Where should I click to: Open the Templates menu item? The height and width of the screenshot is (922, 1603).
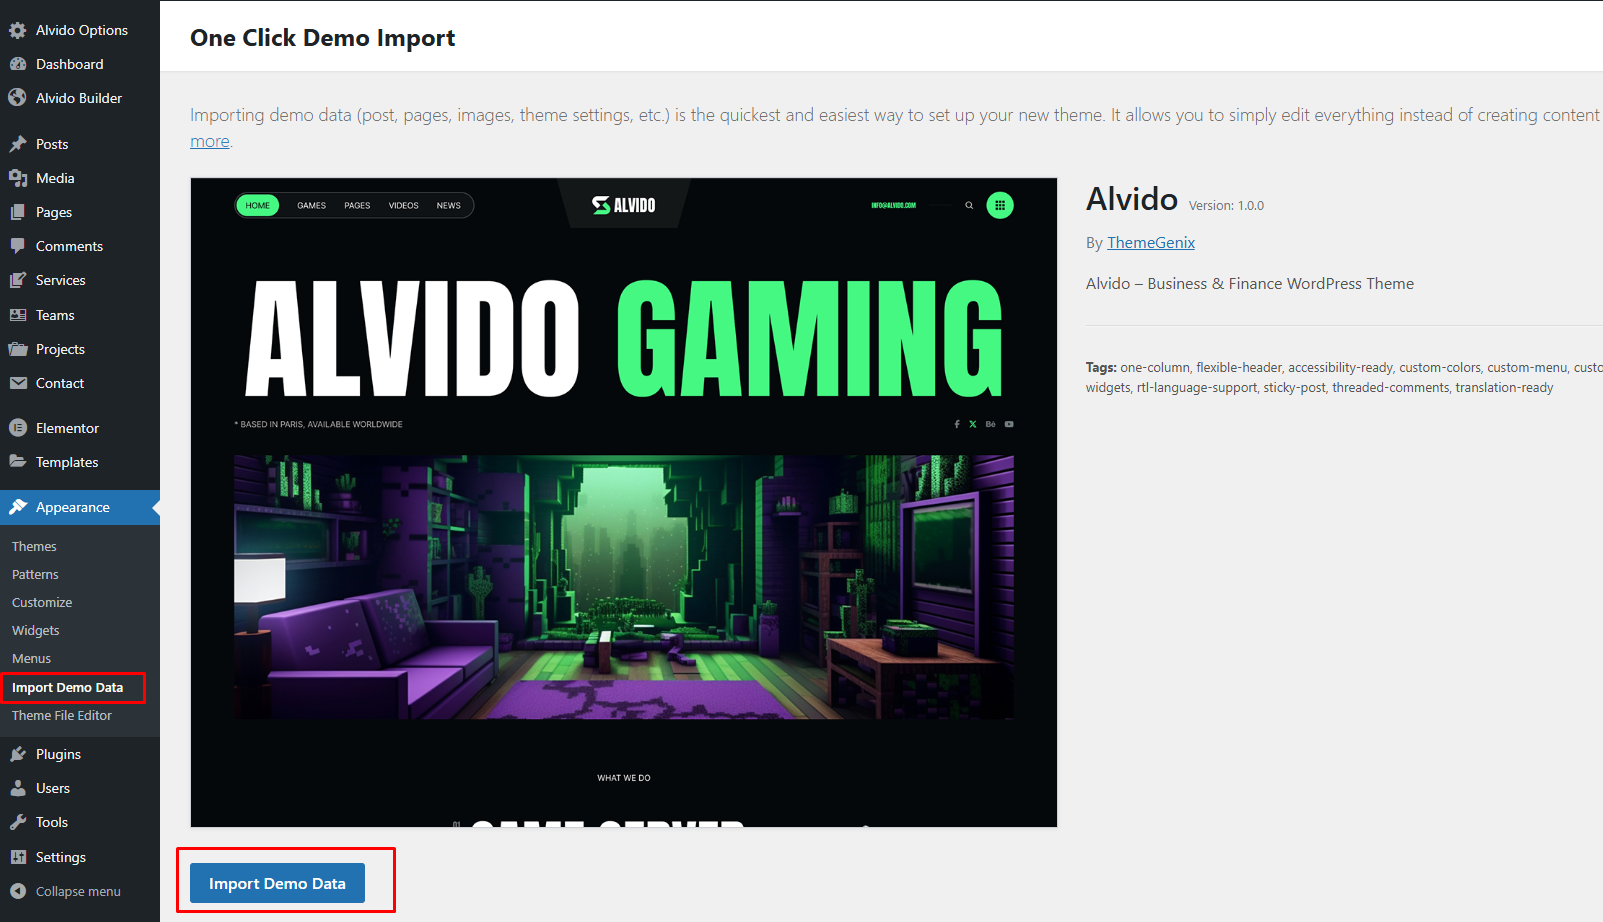tap(80, 462)
